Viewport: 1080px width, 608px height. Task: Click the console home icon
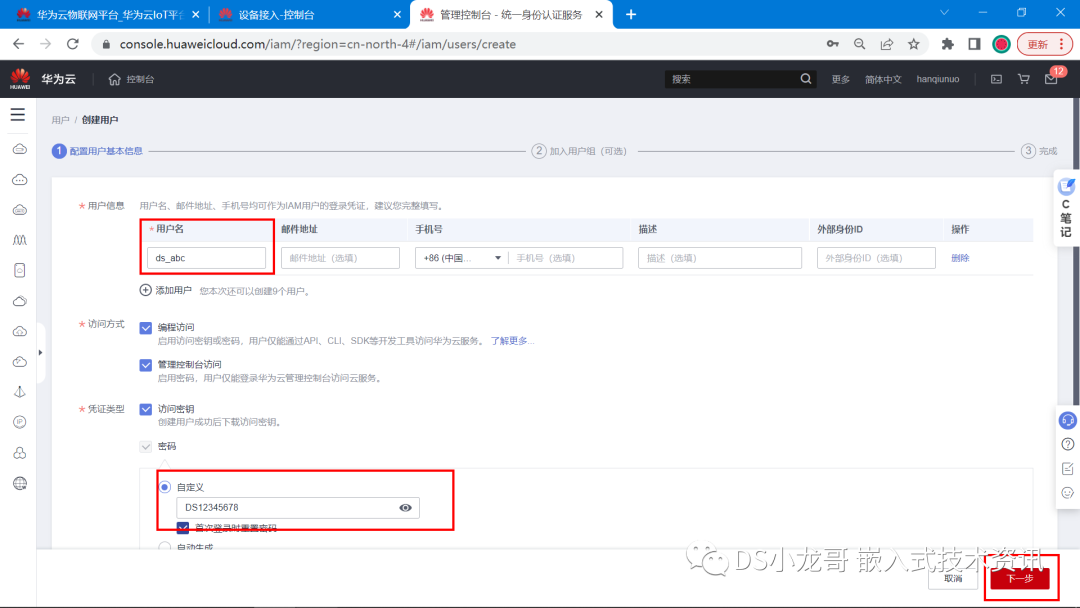(114, 79)
